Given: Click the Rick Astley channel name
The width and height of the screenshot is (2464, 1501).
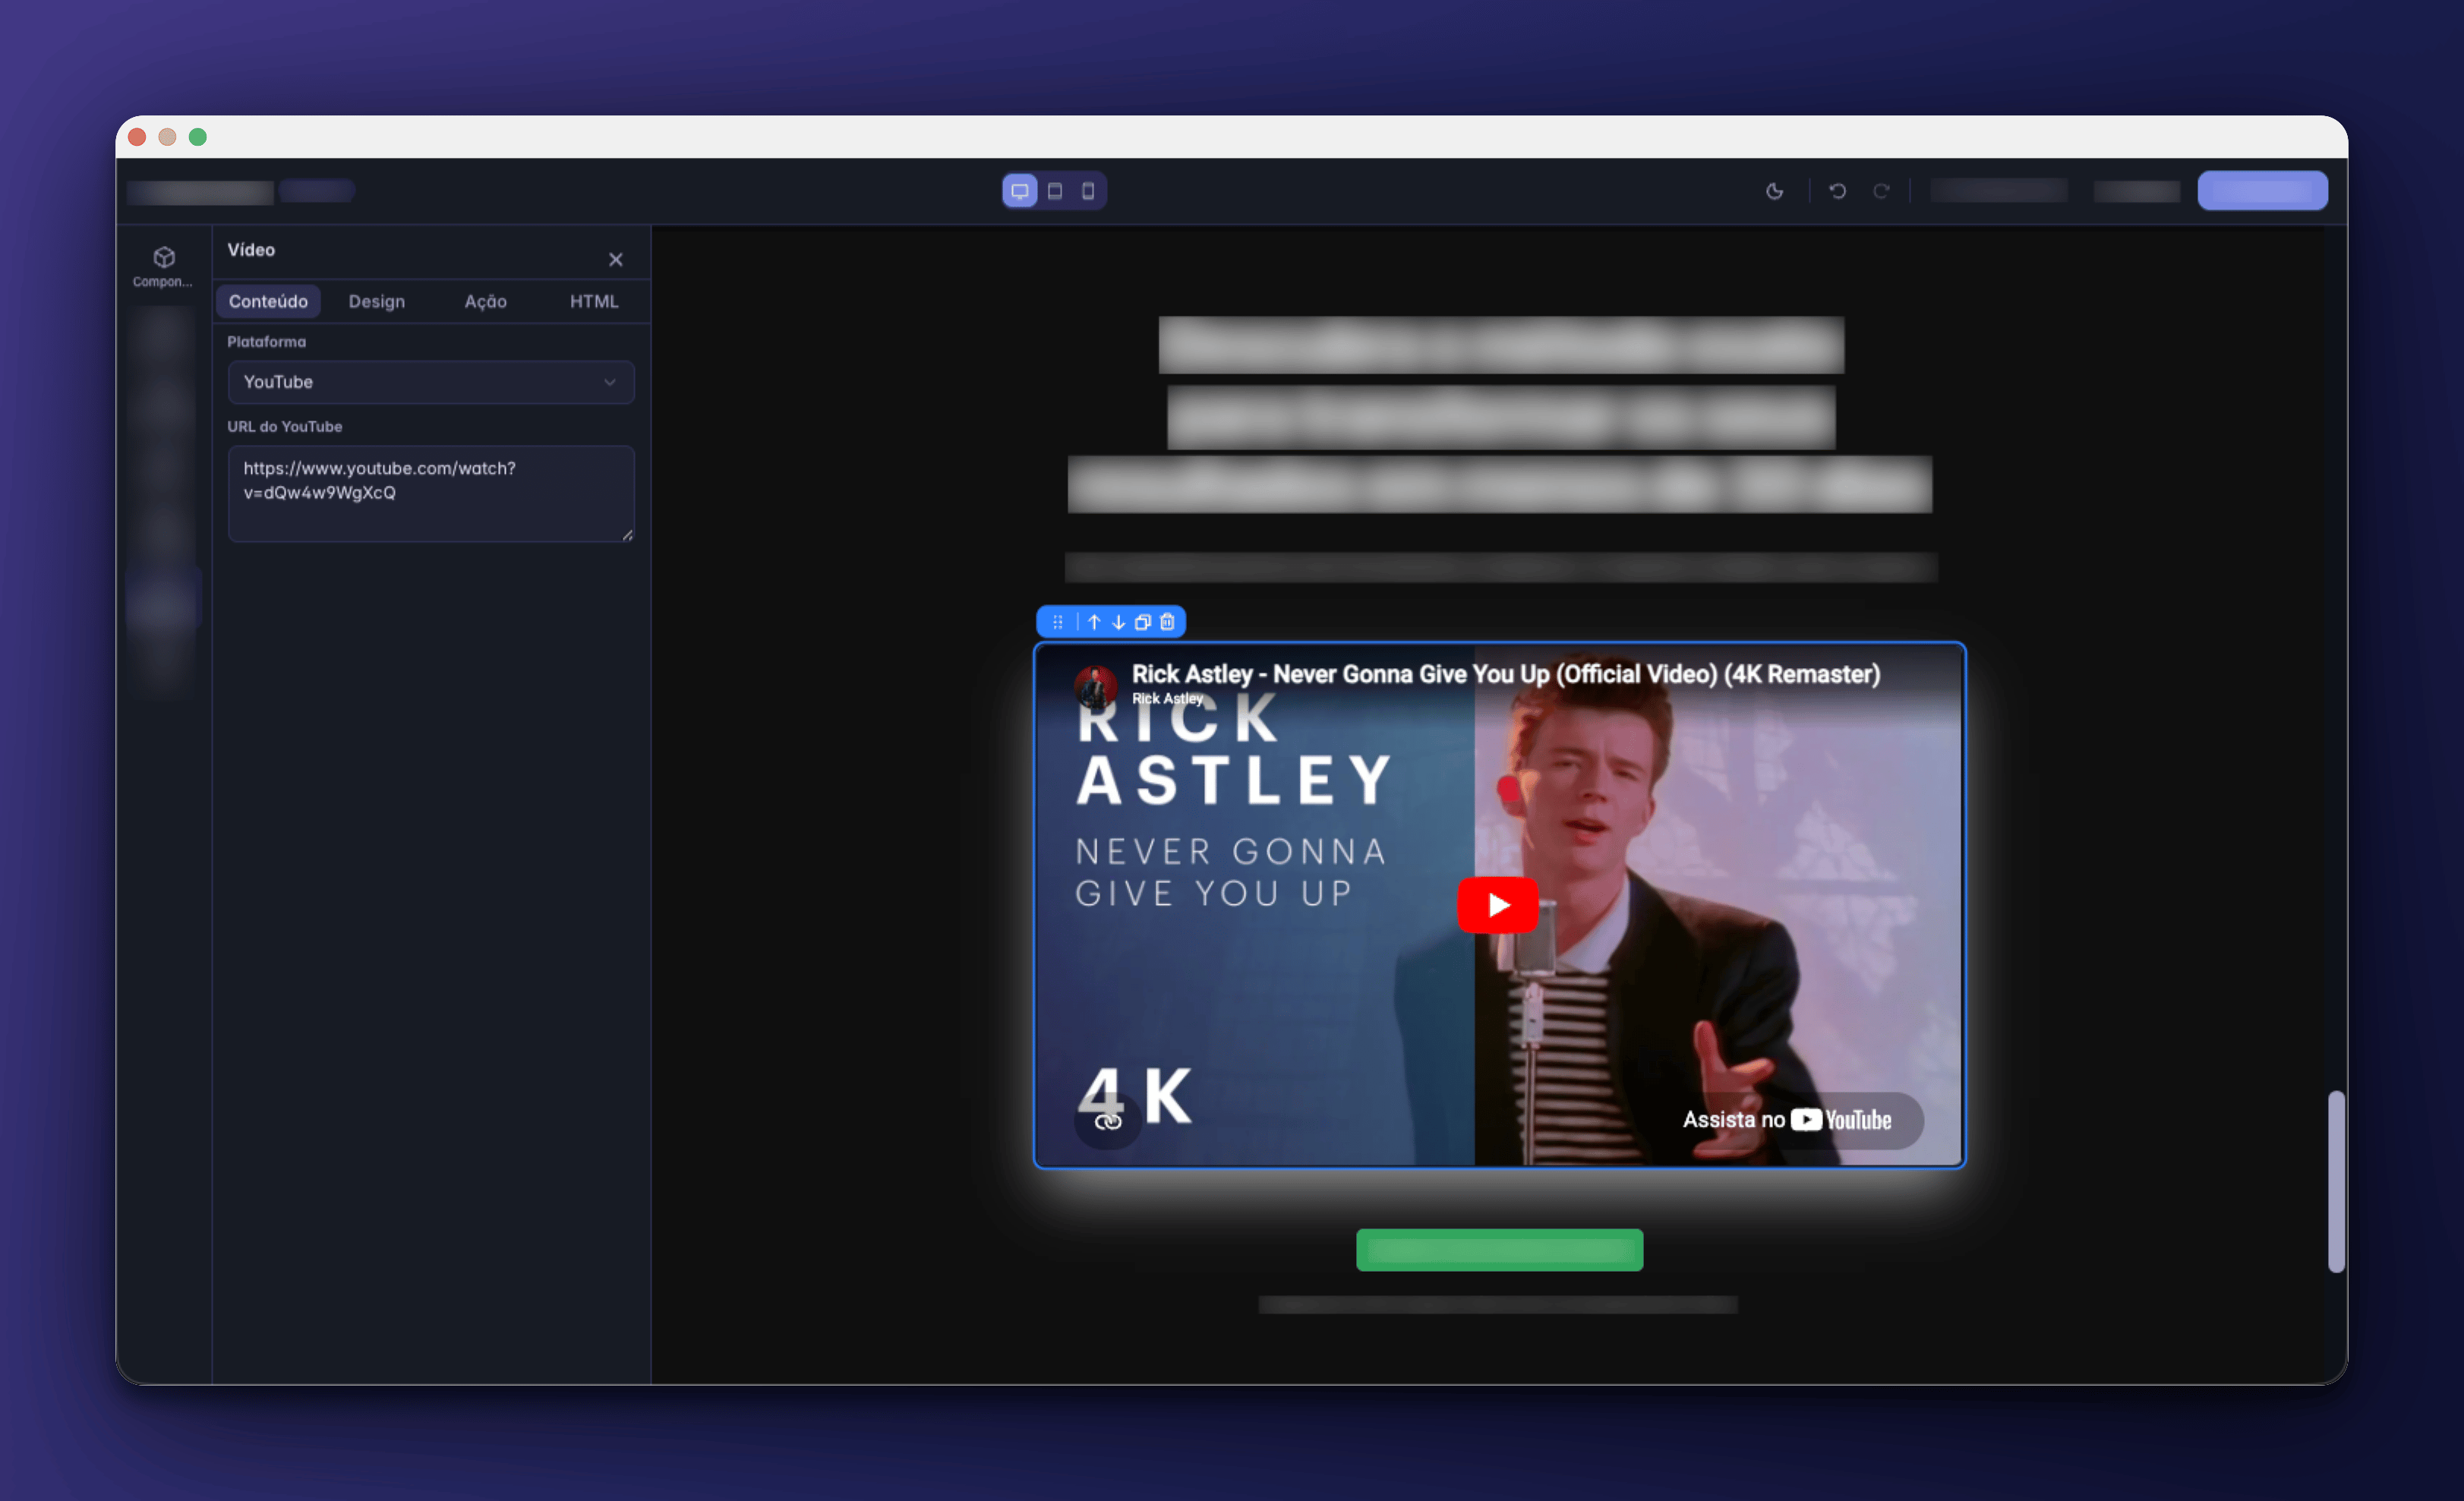Looking at the screenshot, I should [x=1167, y=698].
